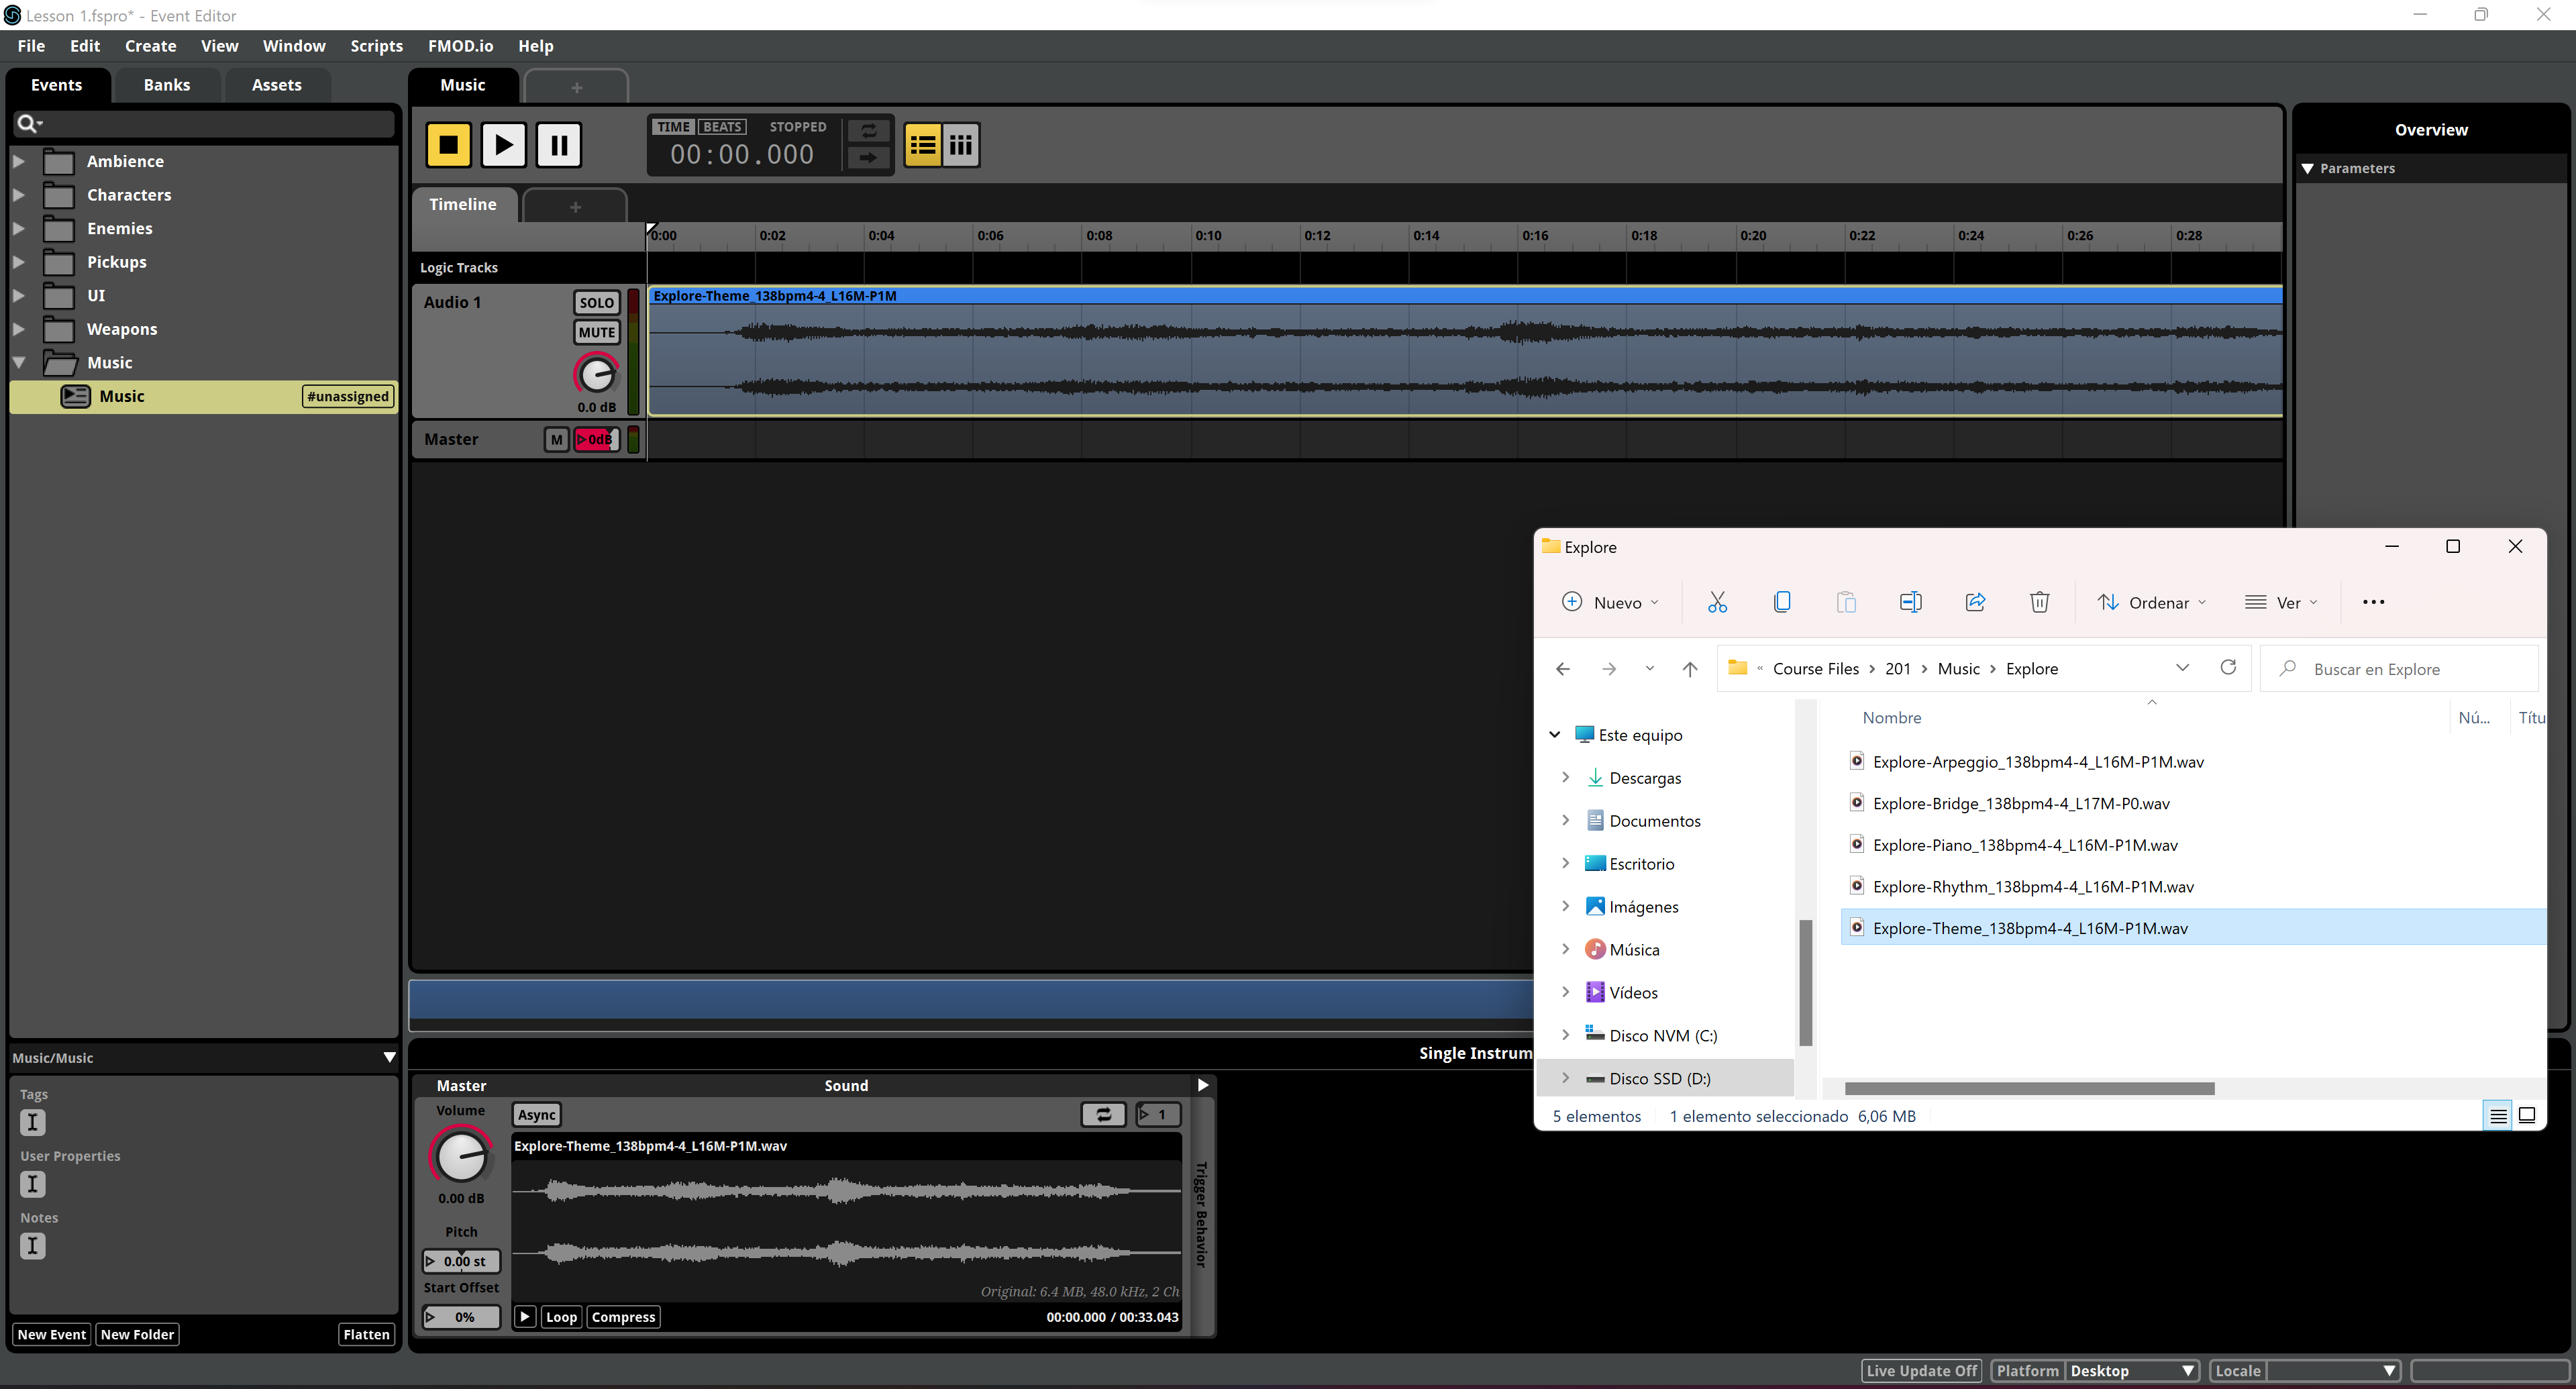Click the New Event button
The height and width of the screenshot is (1389, 2576).
click(x=51, y=1334)
